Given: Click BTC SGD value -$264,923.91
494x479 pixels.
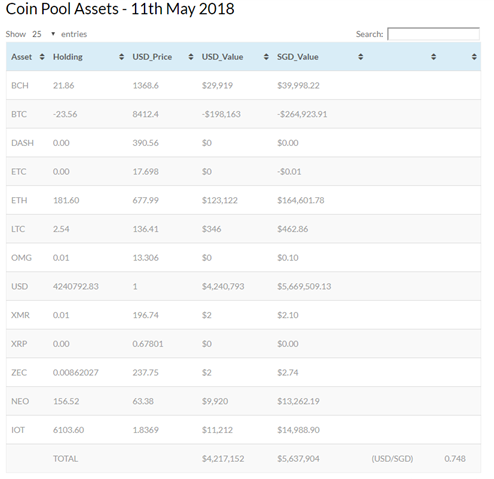Looking at the screenshot, I should pyautogui.click(x=302, y=114).
